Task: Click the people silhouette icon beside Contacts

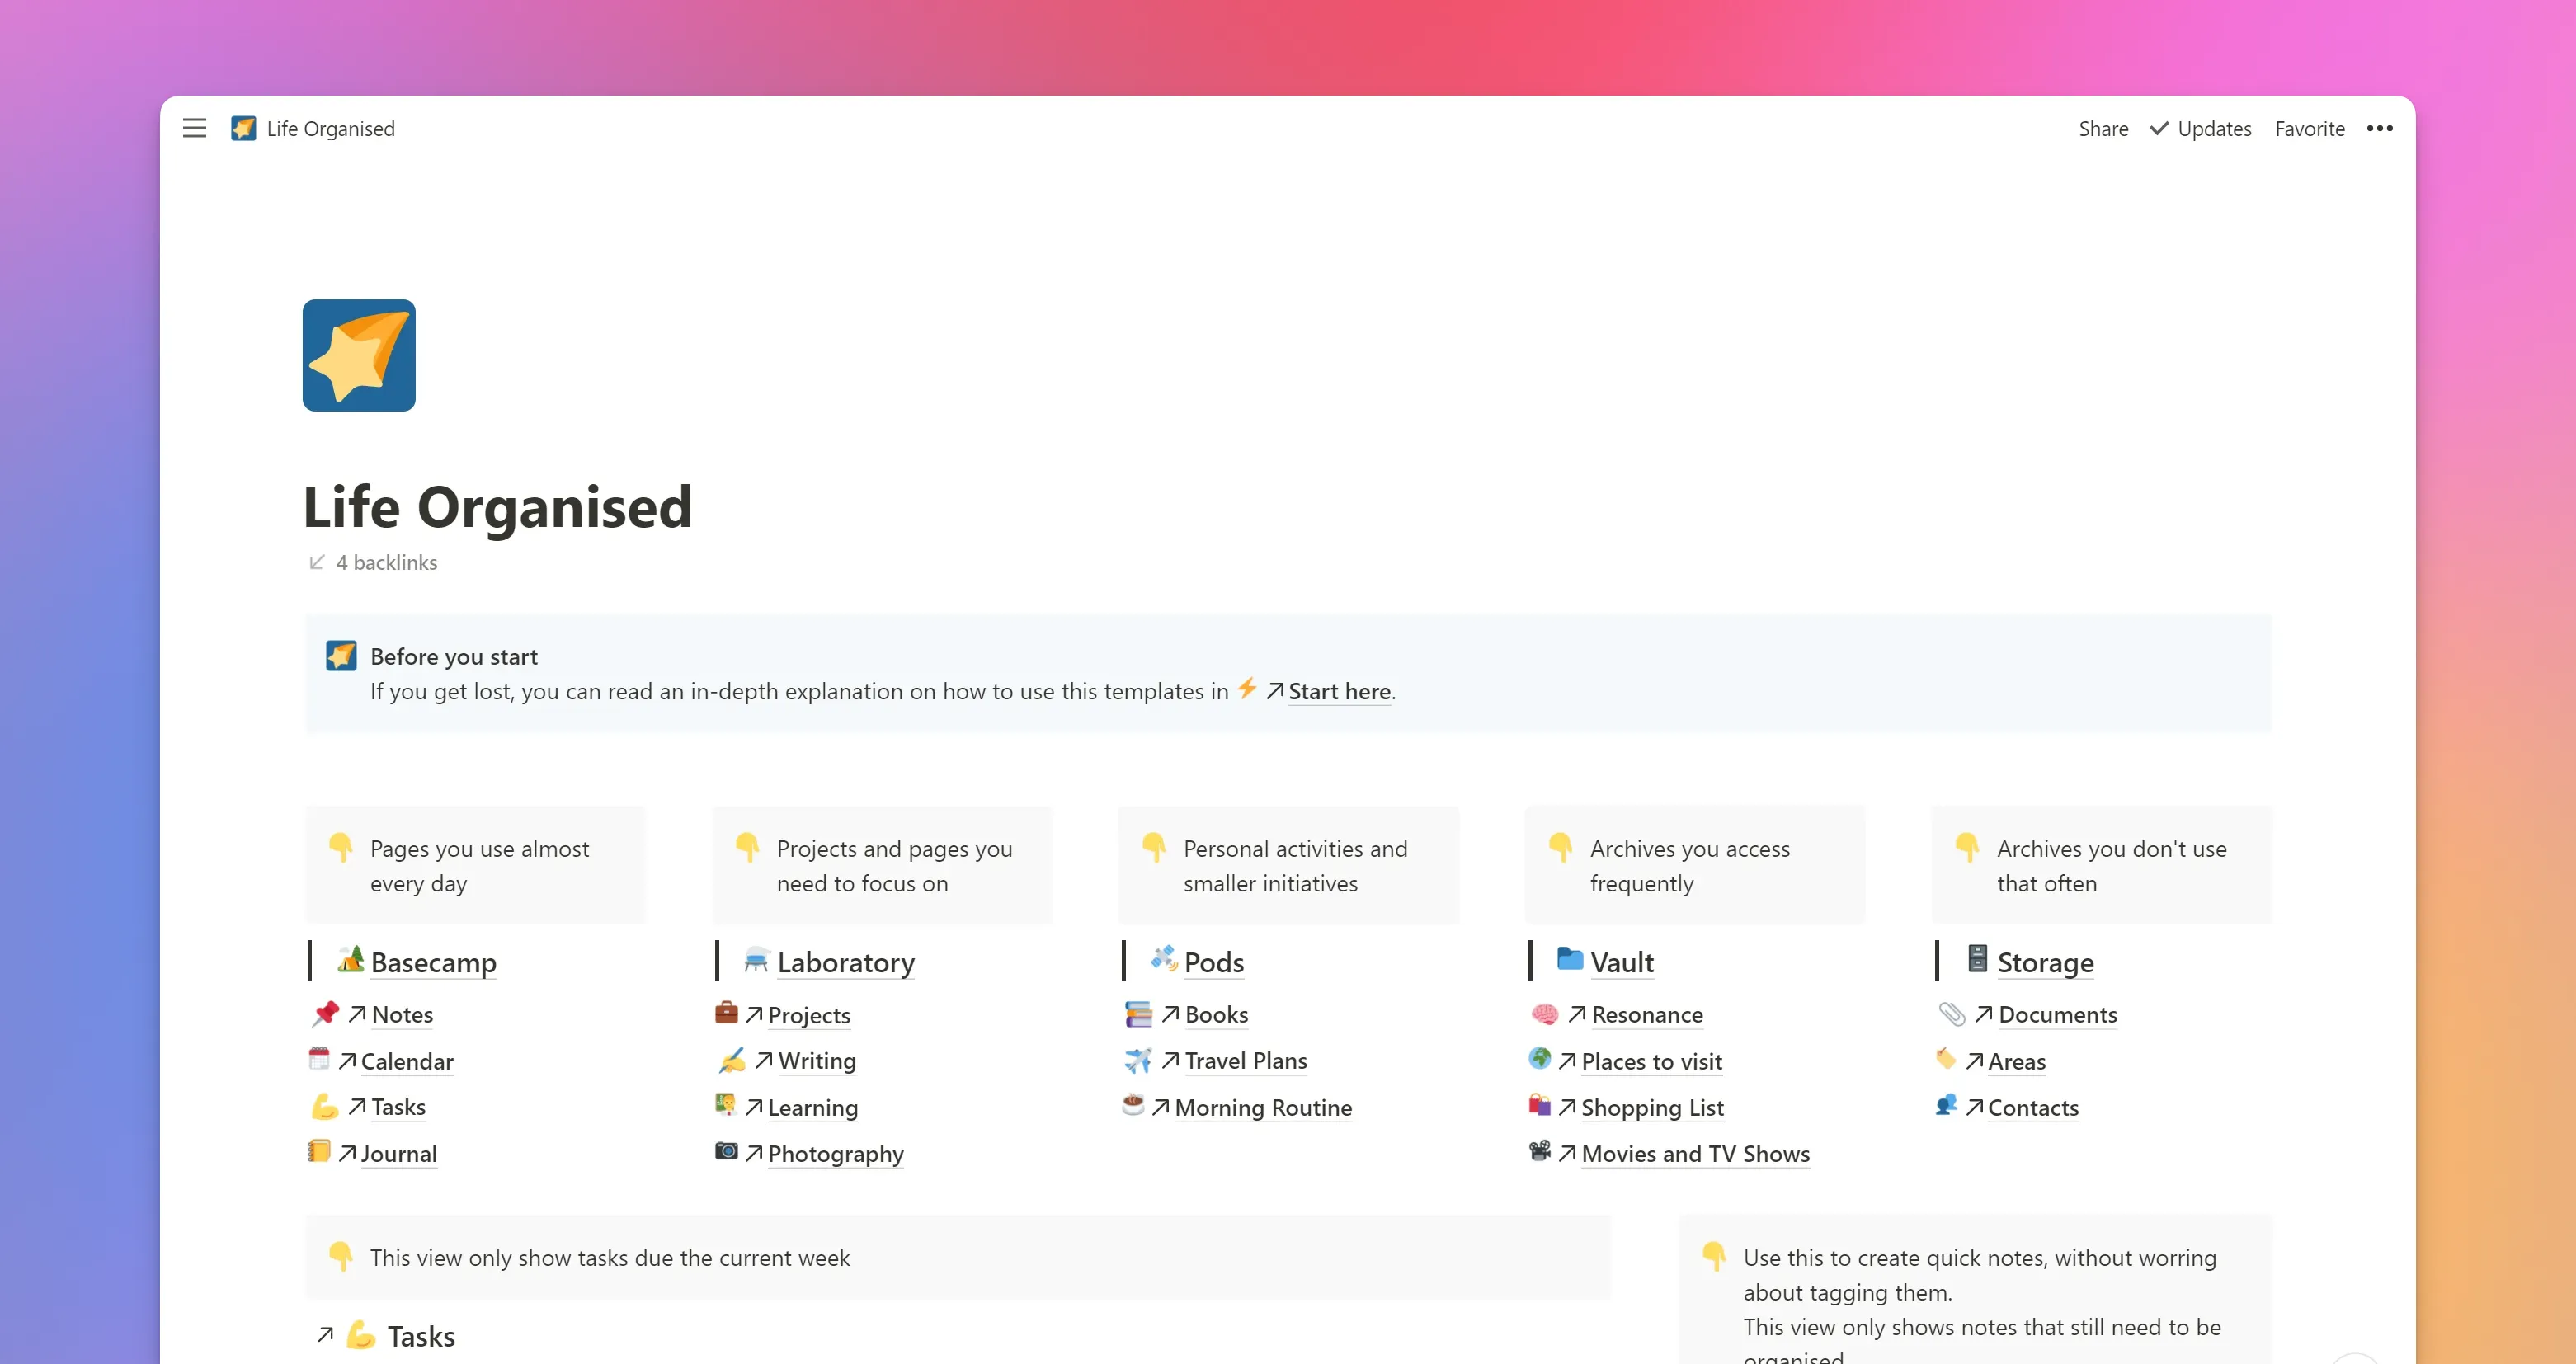Action: [1946, 1105]
